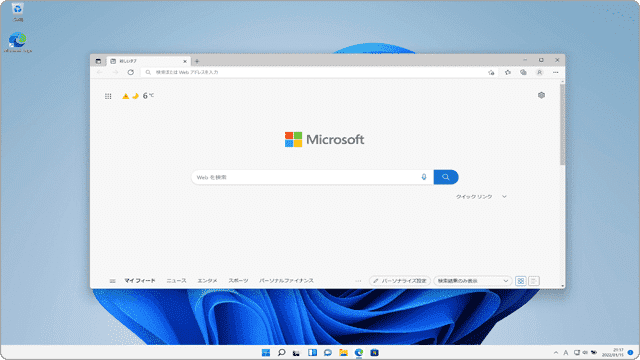Open the app launcher grid

coord(108,96)
